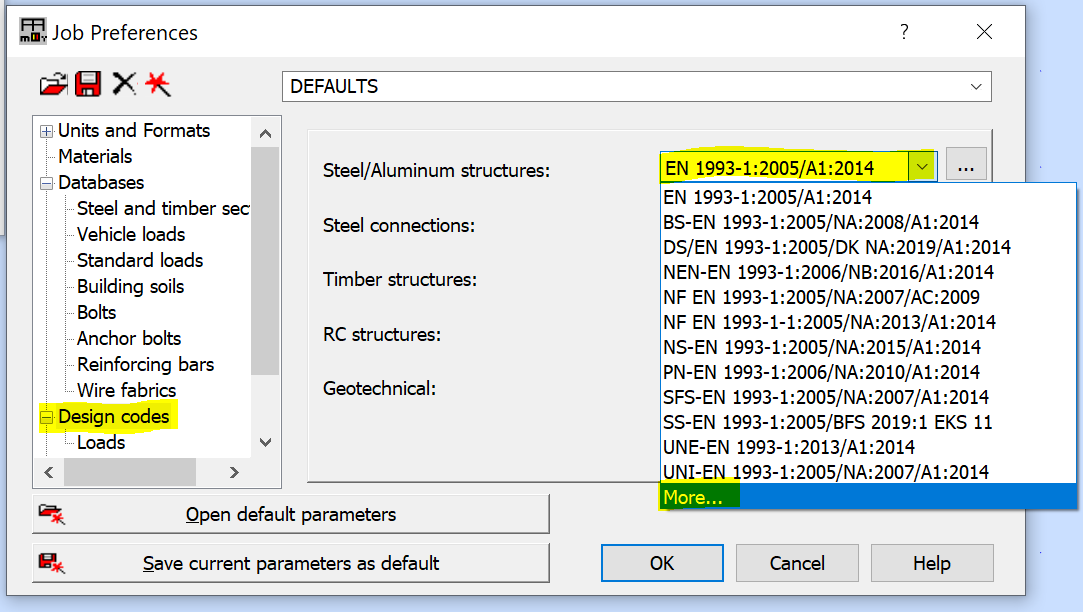Select Loads under Design codes
Screen dimensions: 1083x612
[101, 443]
